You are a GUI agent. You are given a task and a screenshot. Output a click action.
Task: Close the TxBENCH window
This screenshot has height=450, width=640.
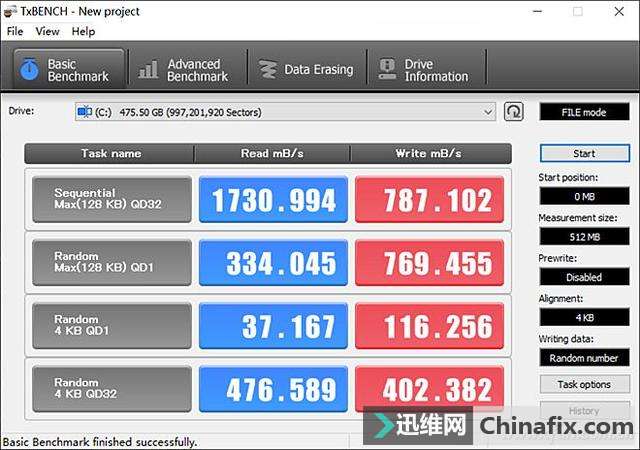(x=619, y=11)
